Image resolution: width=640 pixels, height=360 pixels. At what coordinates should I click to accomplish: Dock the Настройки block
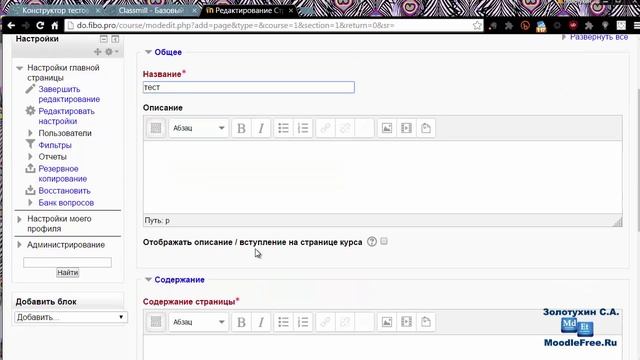pyautogui.click(x=115, y=39)
